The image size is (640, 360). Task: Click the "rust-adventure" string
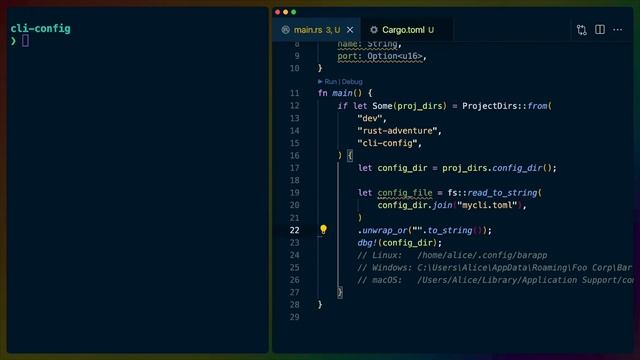click(397, 131)
